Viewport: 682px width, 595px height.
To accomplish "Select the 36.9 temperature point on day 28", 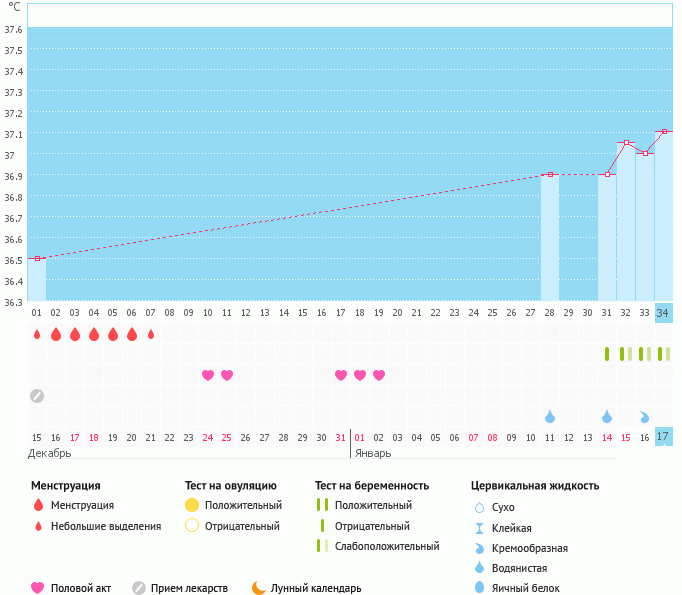I will [x=550, y=175].
